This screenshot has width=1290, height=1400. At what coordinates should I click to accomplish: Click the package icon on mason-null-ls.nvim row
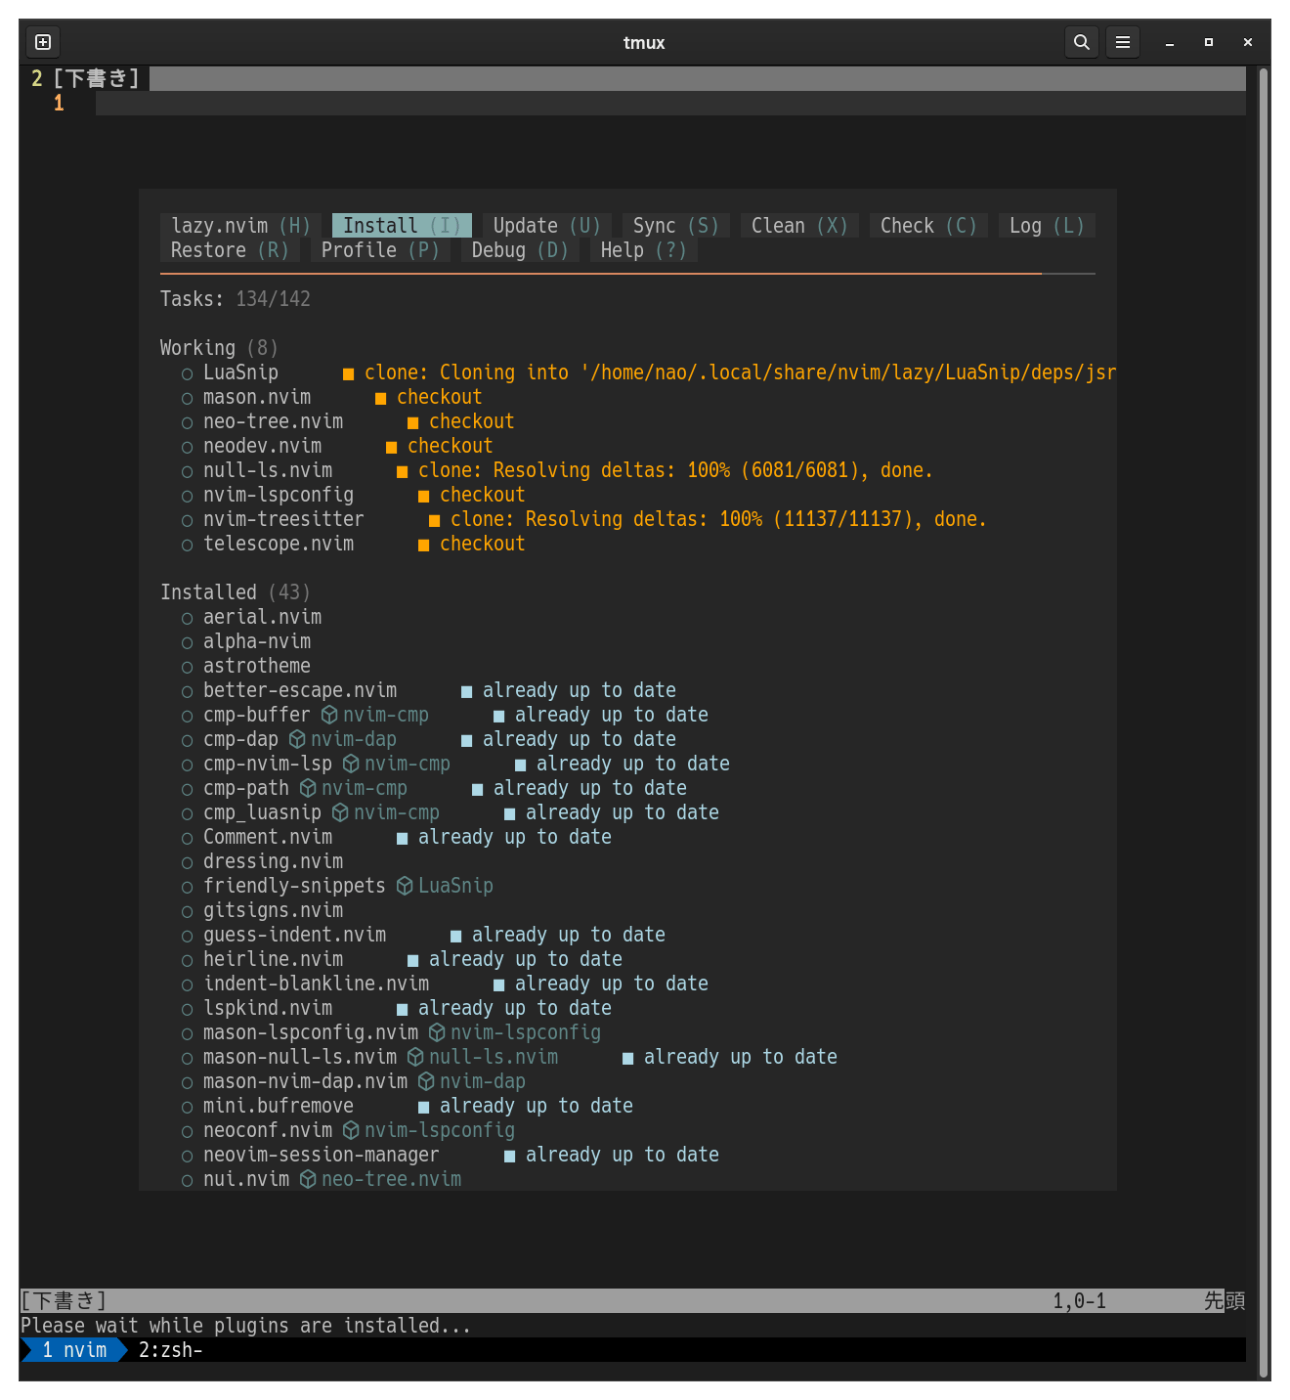[416, 1057]
